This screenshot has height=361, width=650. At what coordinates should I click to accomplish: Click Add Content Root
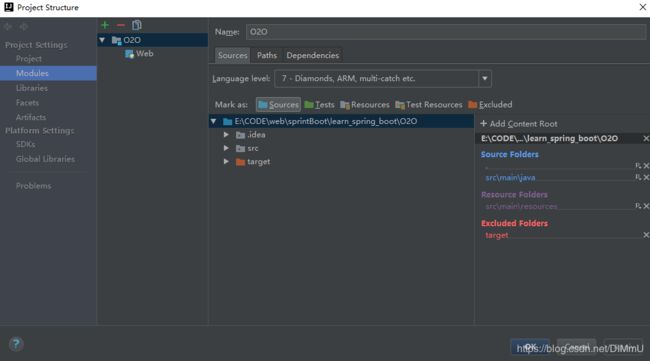[519, 124]
